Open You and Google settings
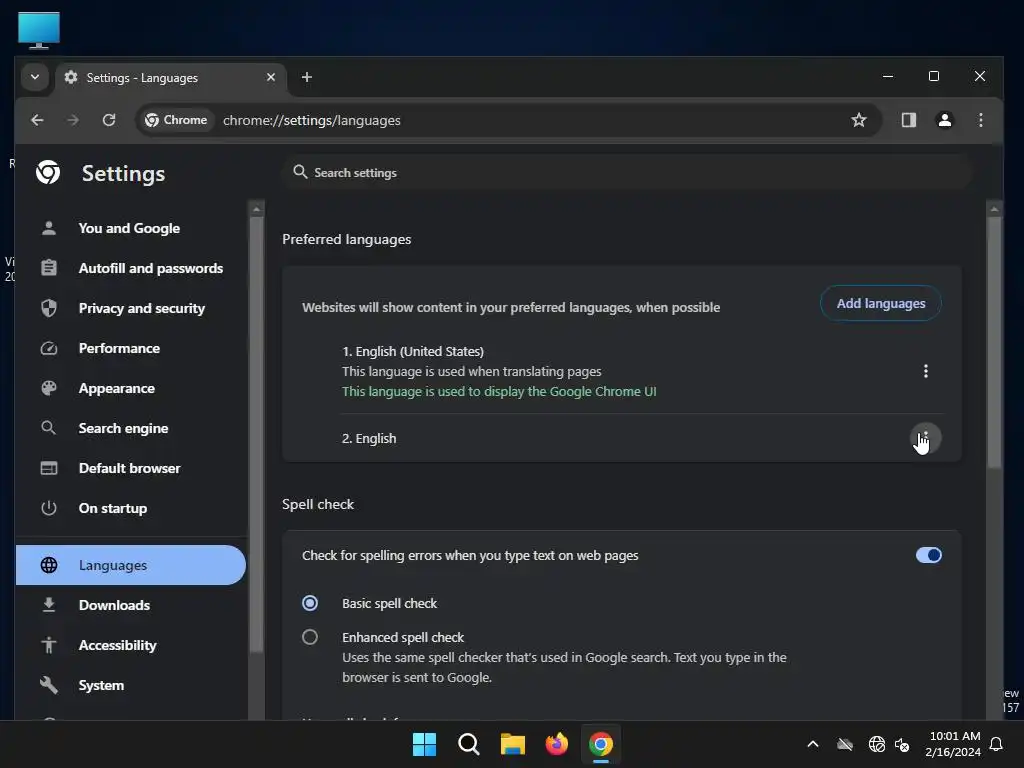The image size is (1024, 768). click(x=131, y=229)
